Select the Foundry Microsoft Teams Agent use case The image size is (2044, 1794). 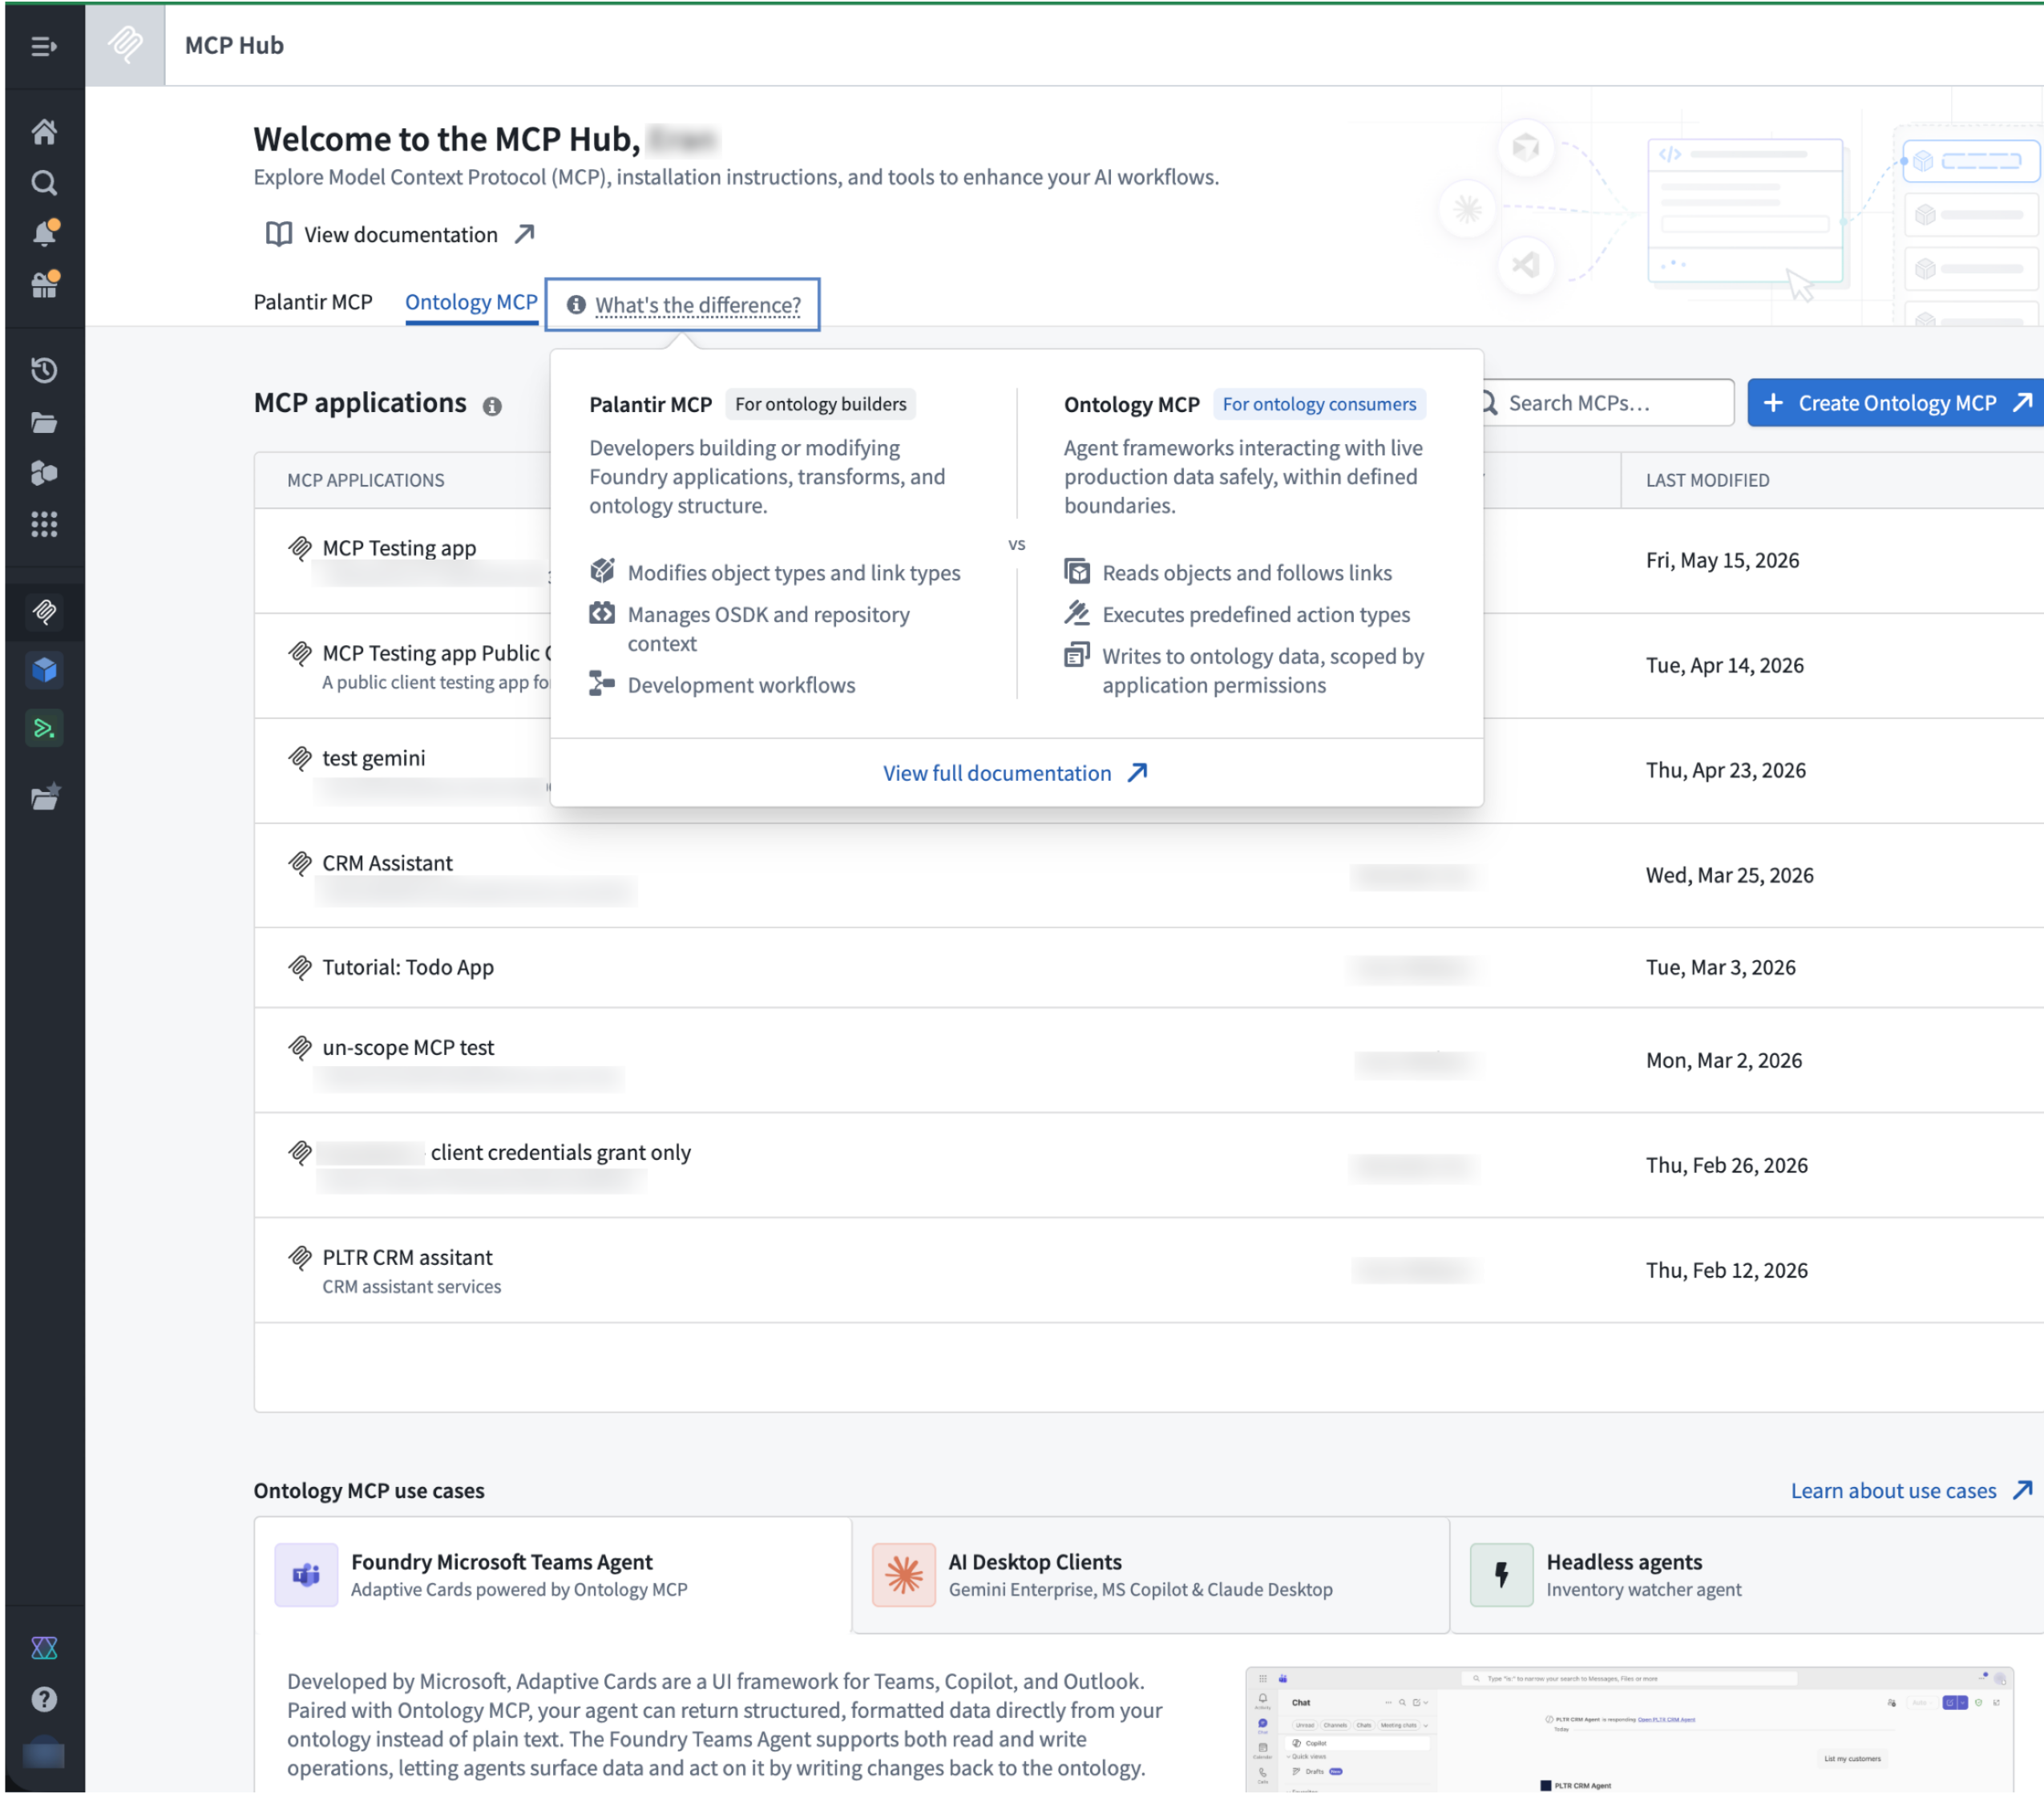point(553,1575)
